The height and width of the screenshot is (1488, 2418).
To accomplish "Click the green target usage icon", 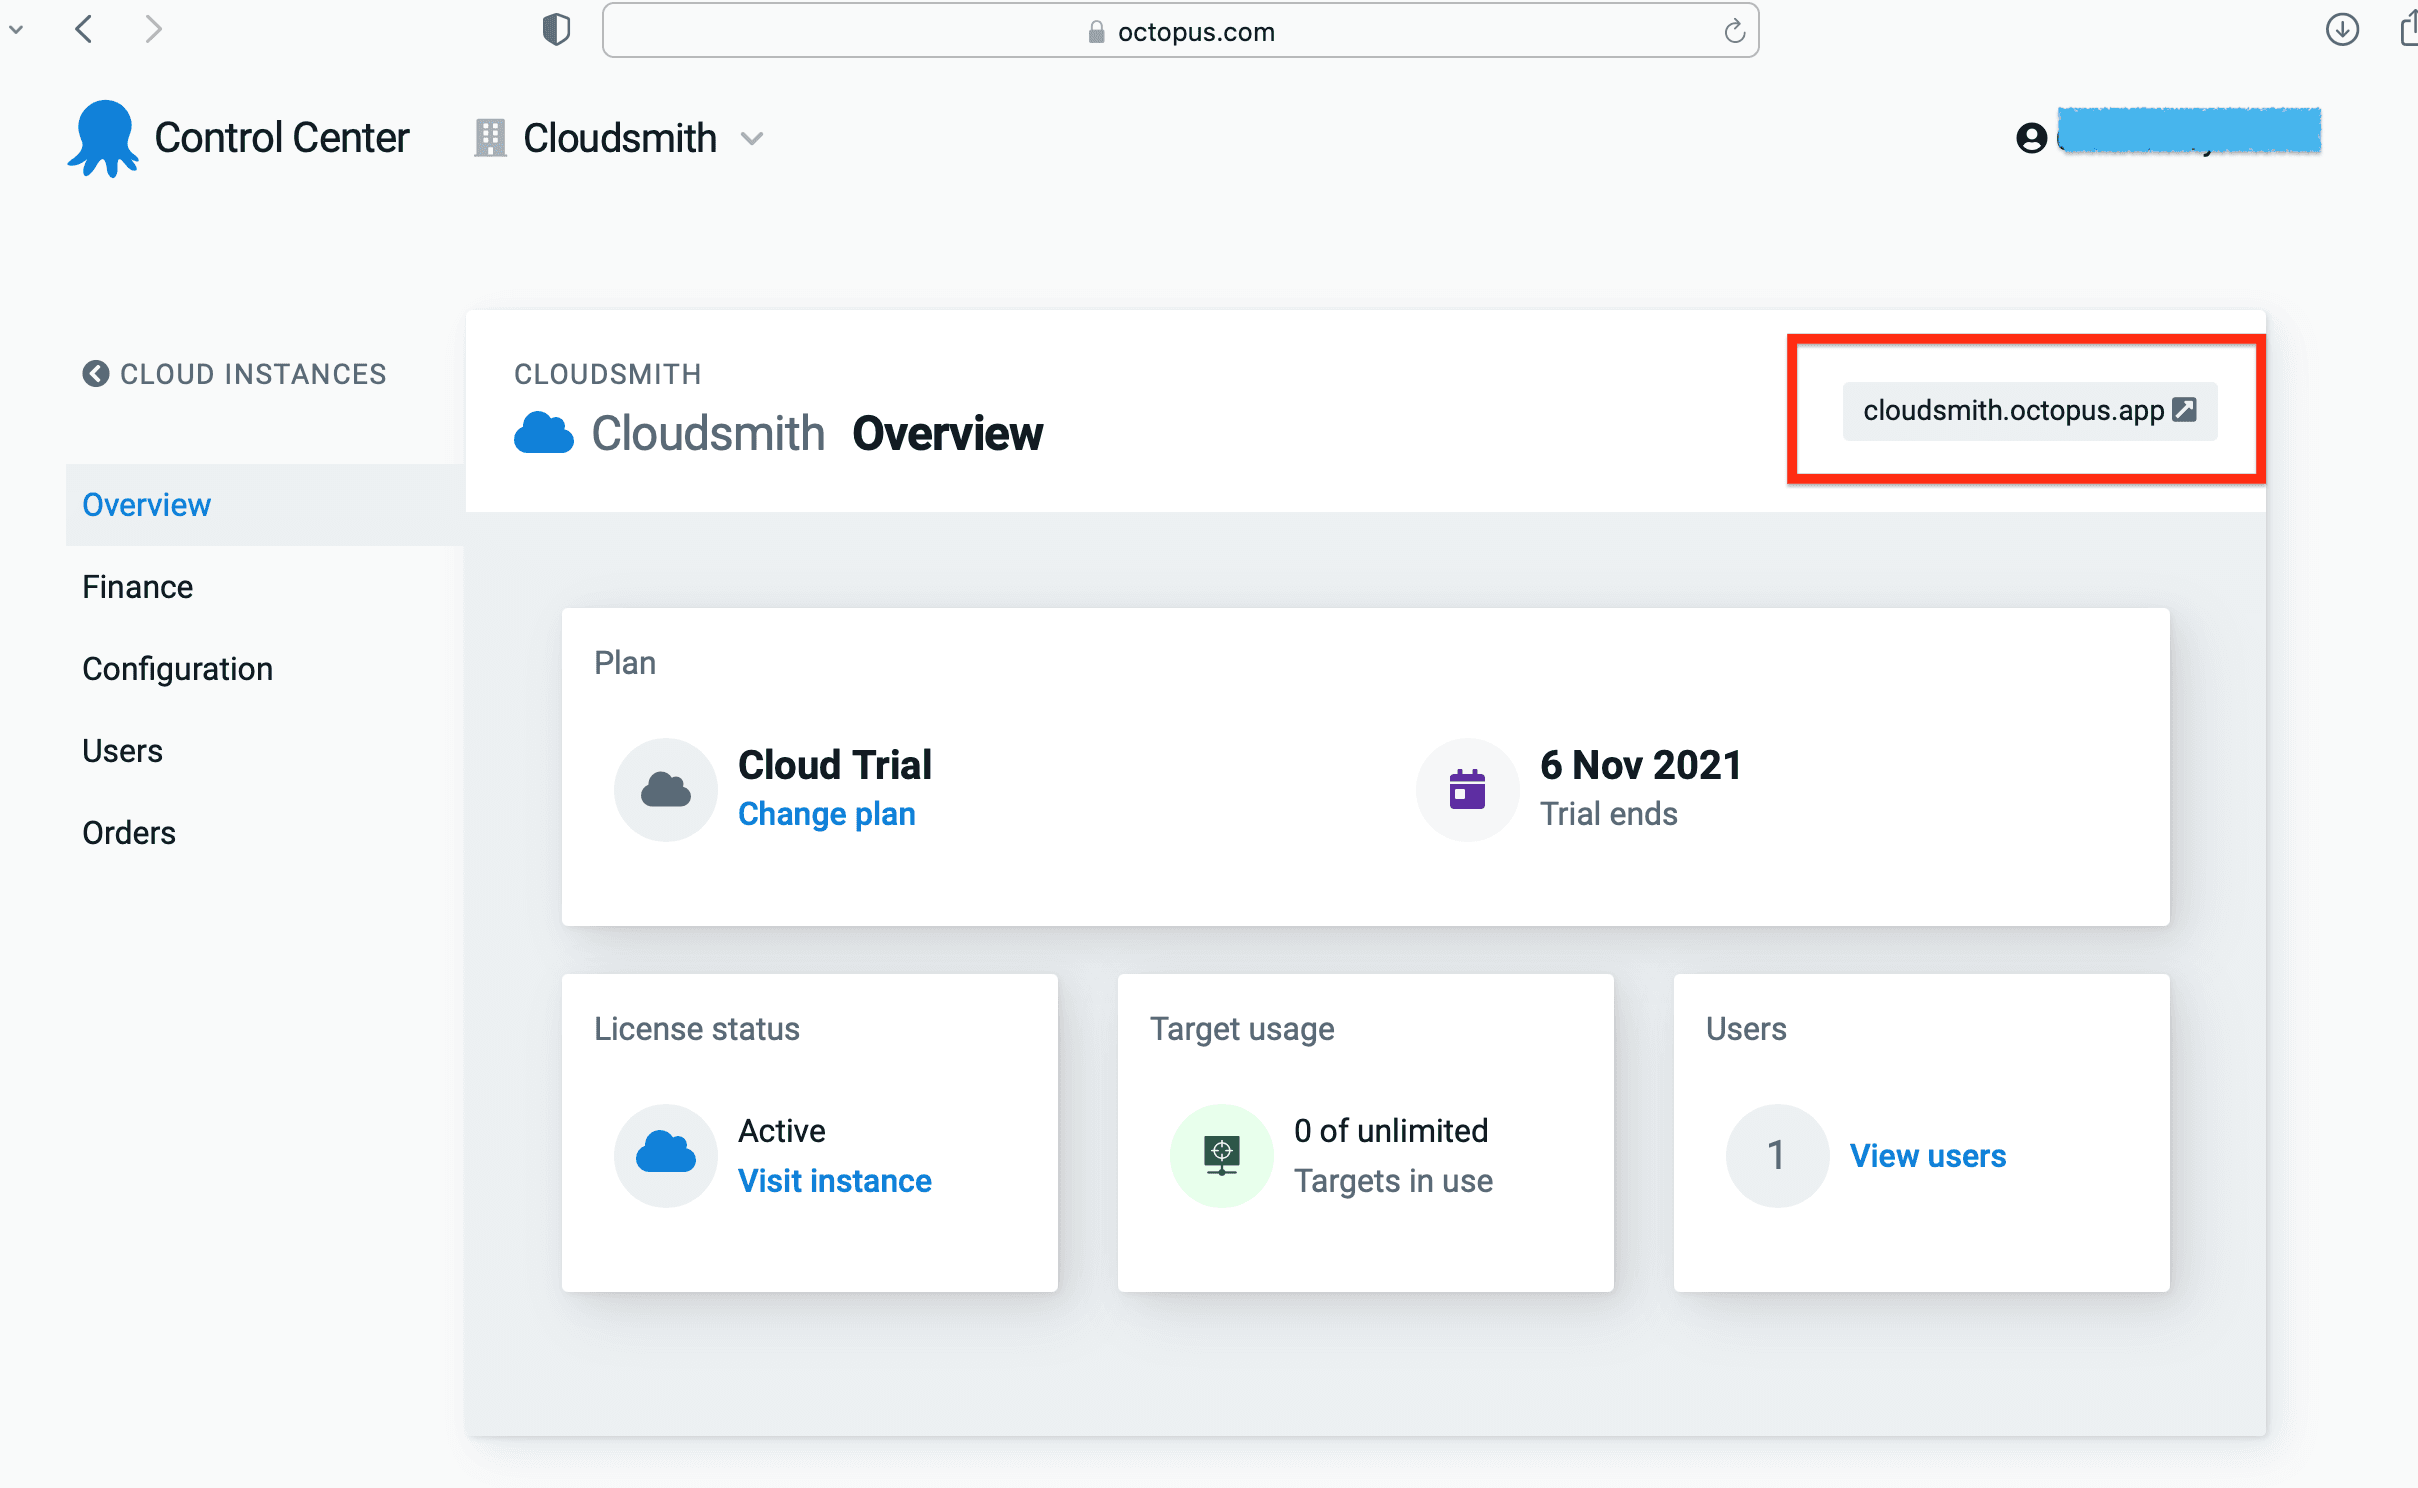I will [x=1221, y=1155].
